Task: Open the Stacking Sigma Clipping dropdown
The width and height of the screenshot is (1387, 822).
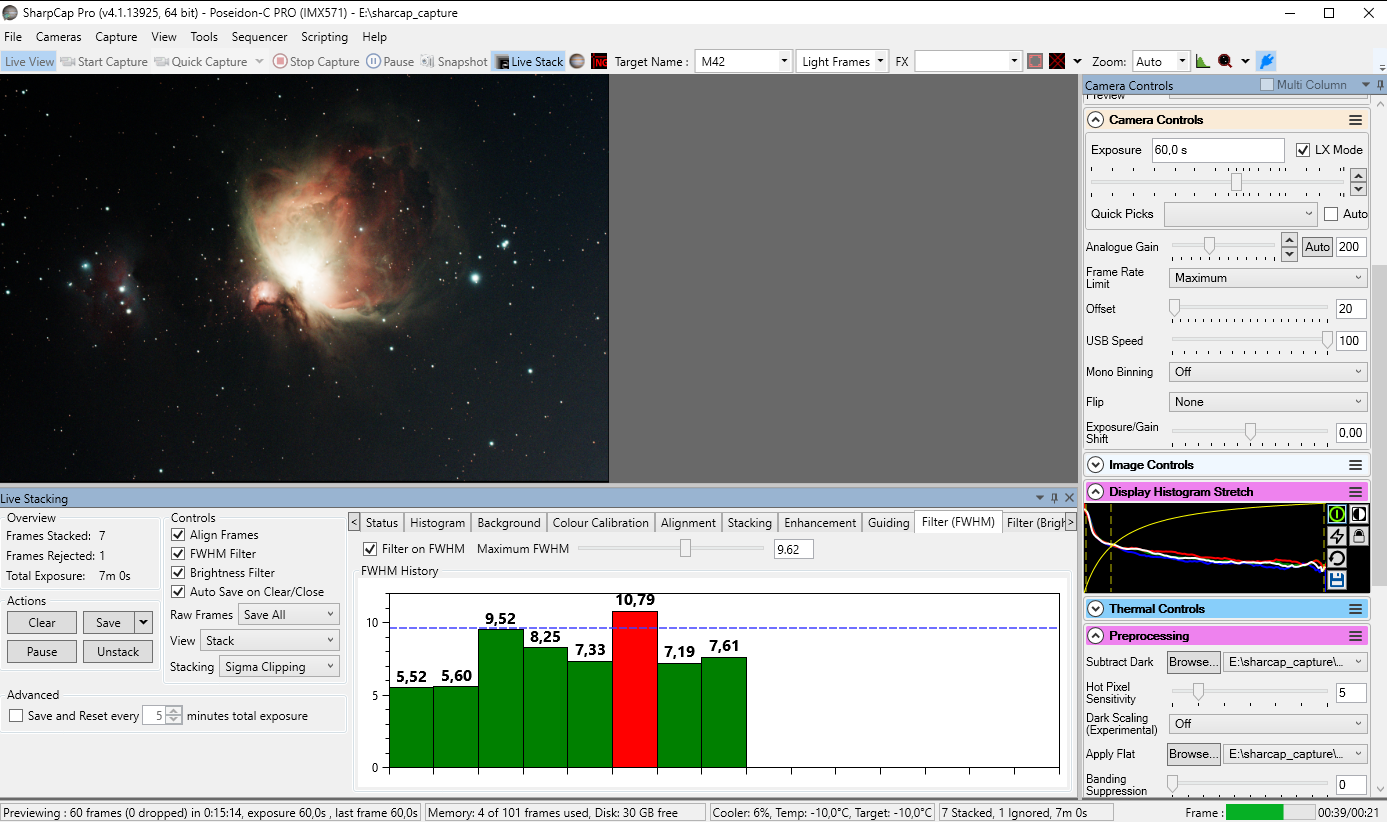Action: (x=279, y=667)
